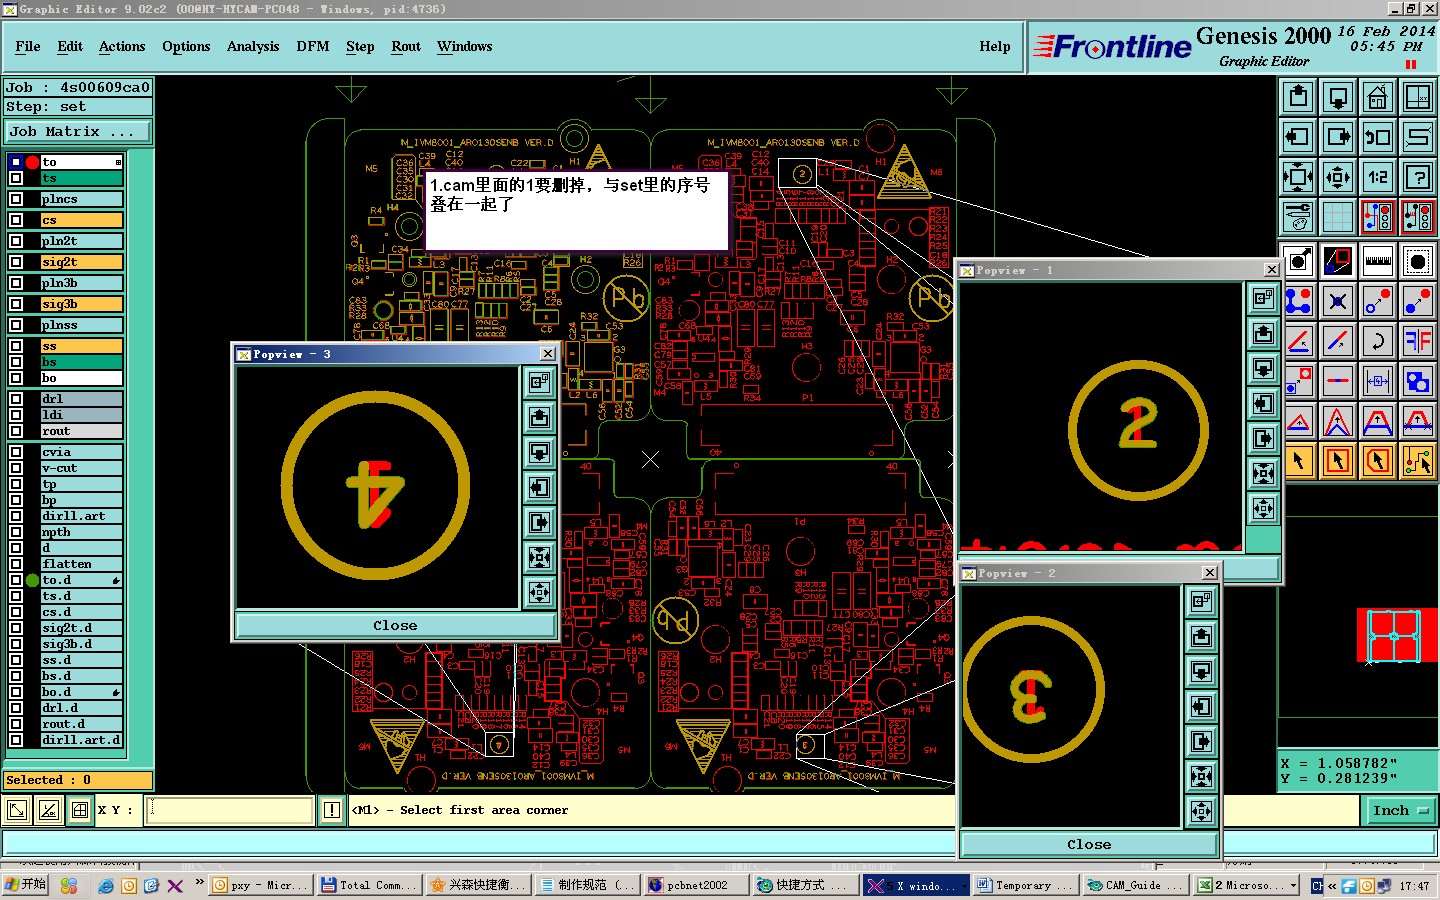Open CAM_Guide from the taskbar
This screenshot has width=1440, height=900.
pyautogui.click(x=1137, y=885)
